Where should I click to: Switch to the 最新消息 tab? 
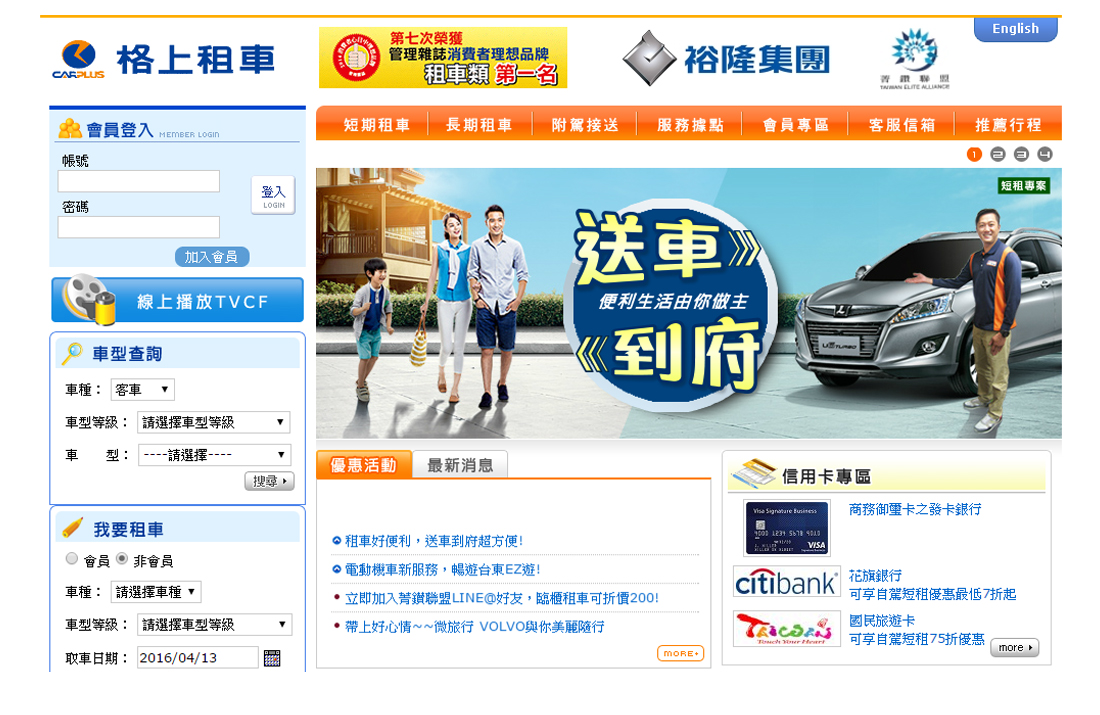click(x=460, y=465)
